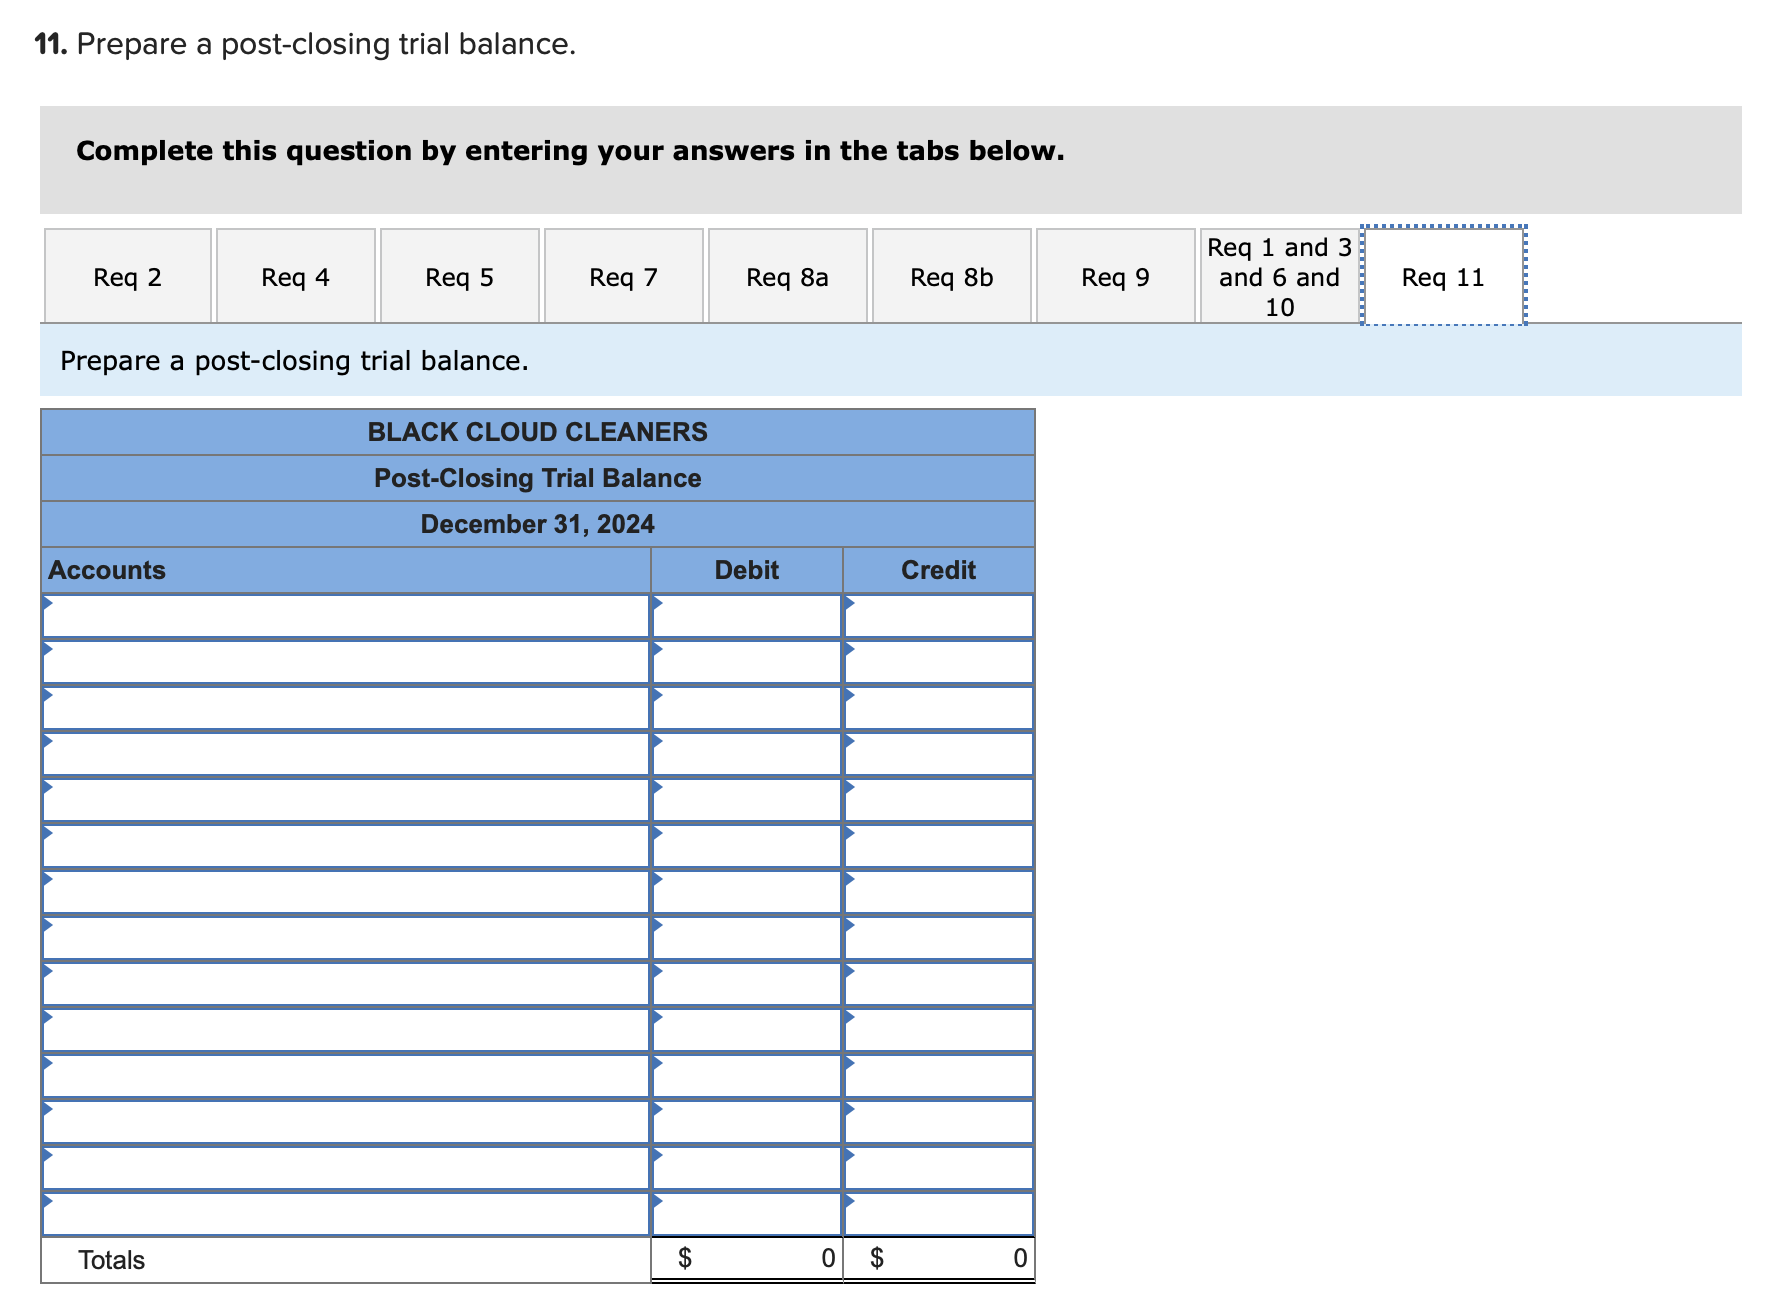Click the Accounts column header
1766x1296 pixels.
pyautogui.click(x=107, y=570)
